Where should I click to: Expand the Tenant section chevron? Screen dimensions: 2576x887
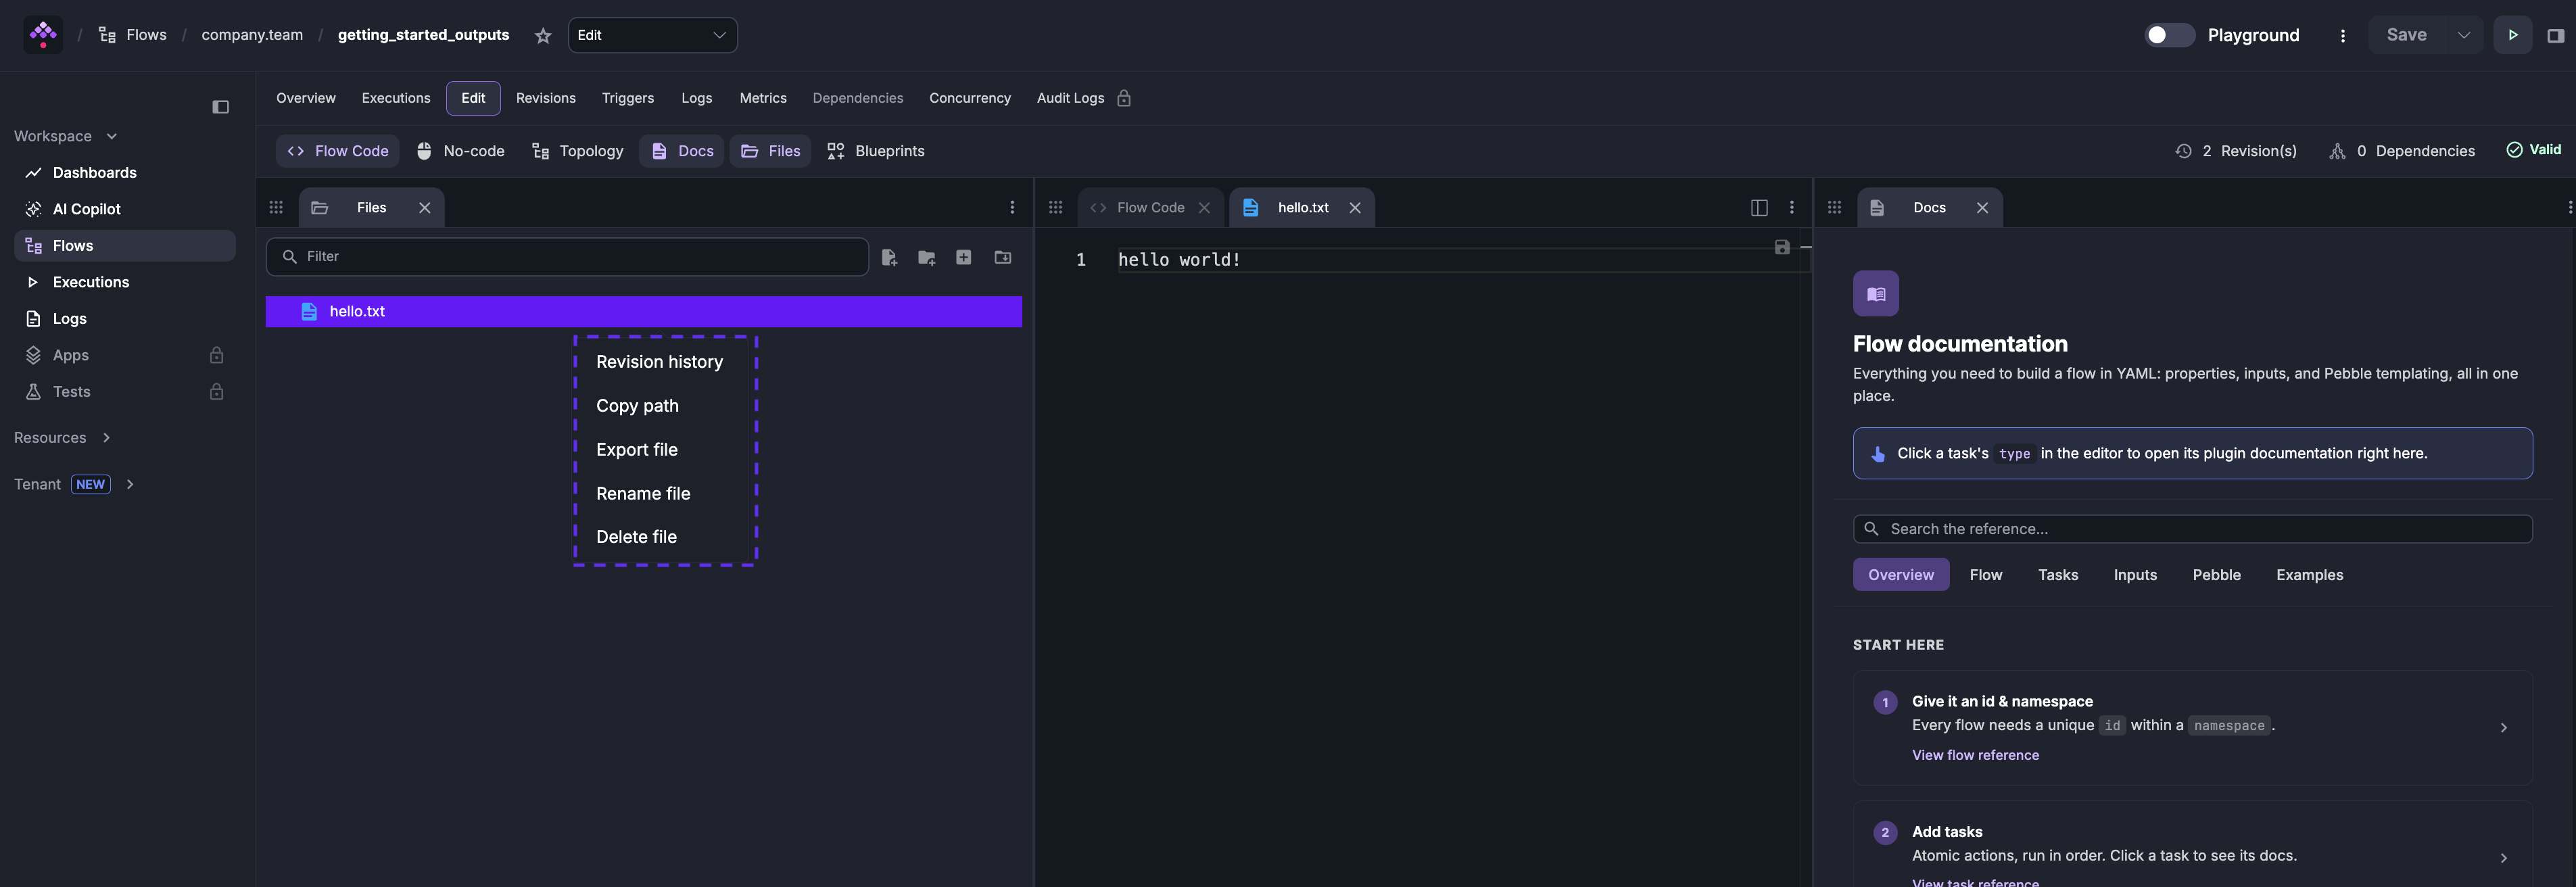130,485
